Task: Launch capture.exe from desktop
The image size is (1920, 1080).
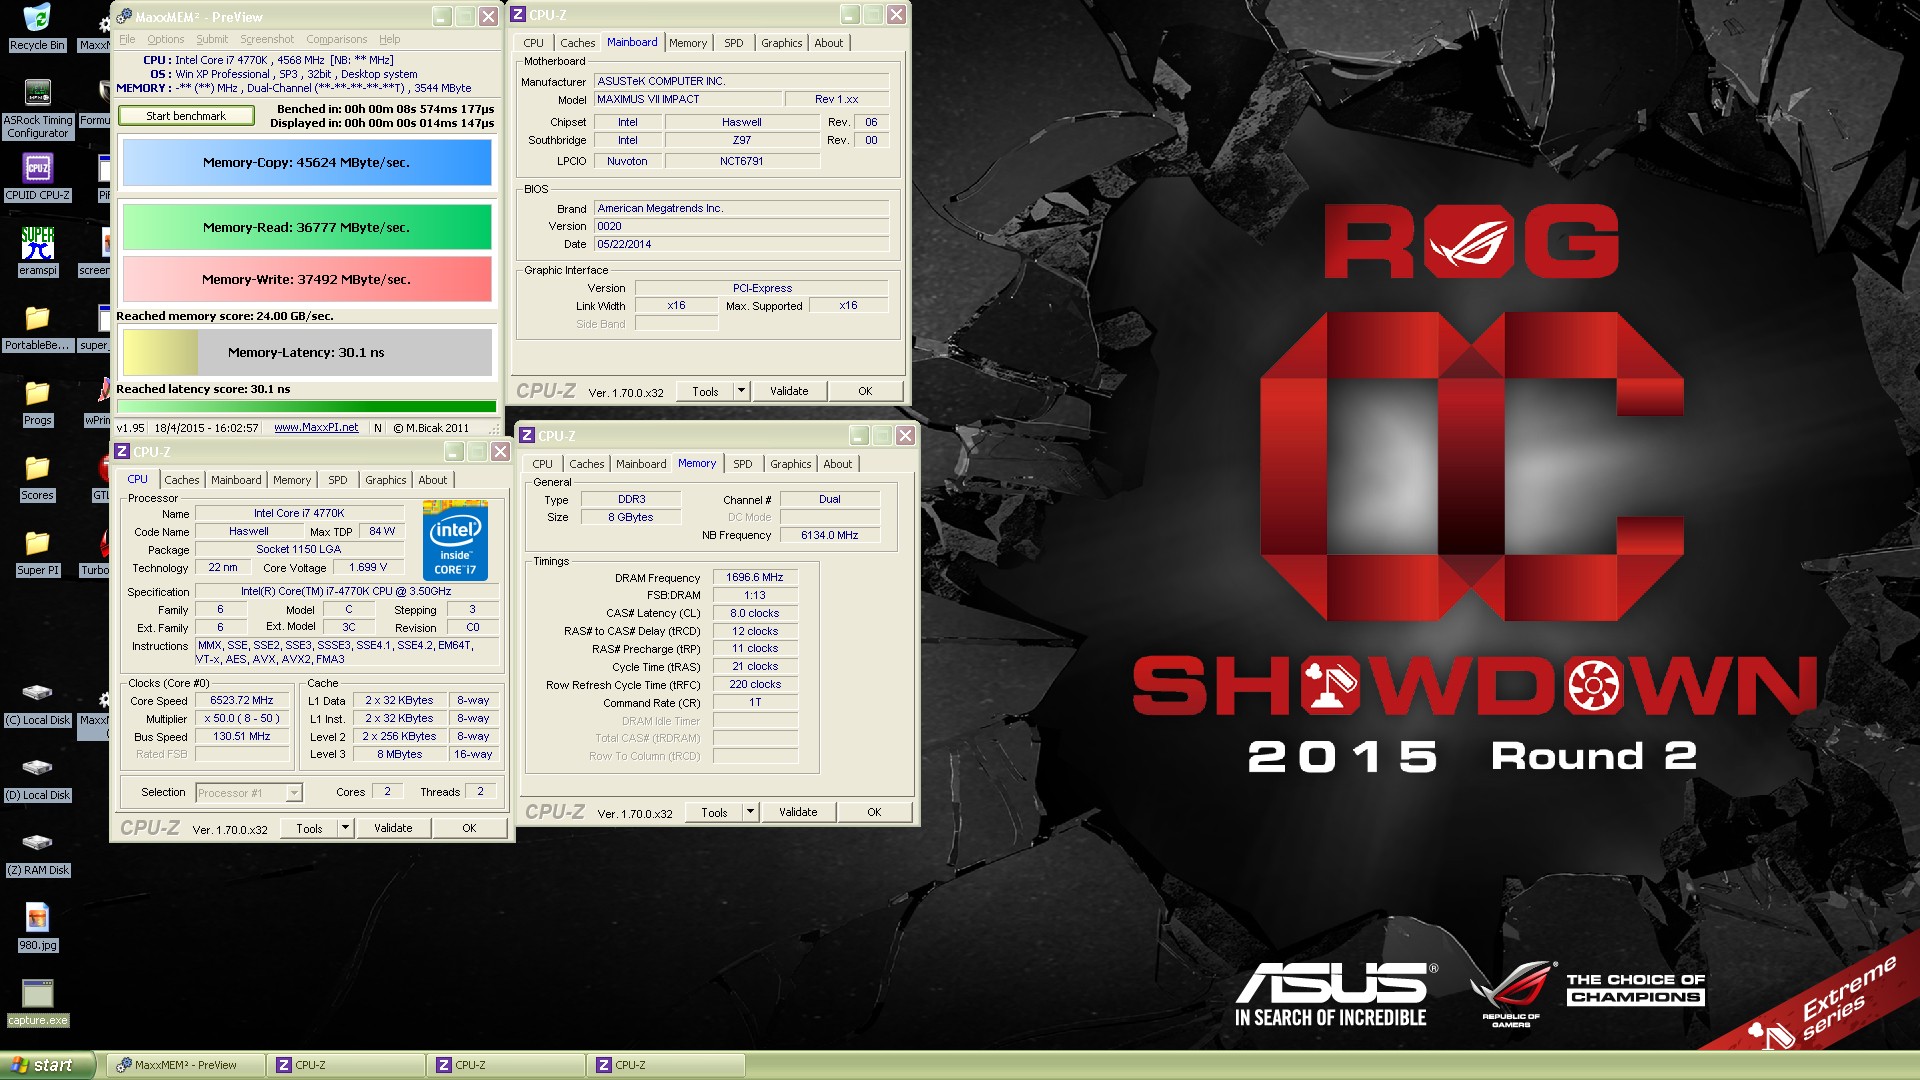Action: point(37,1002)
